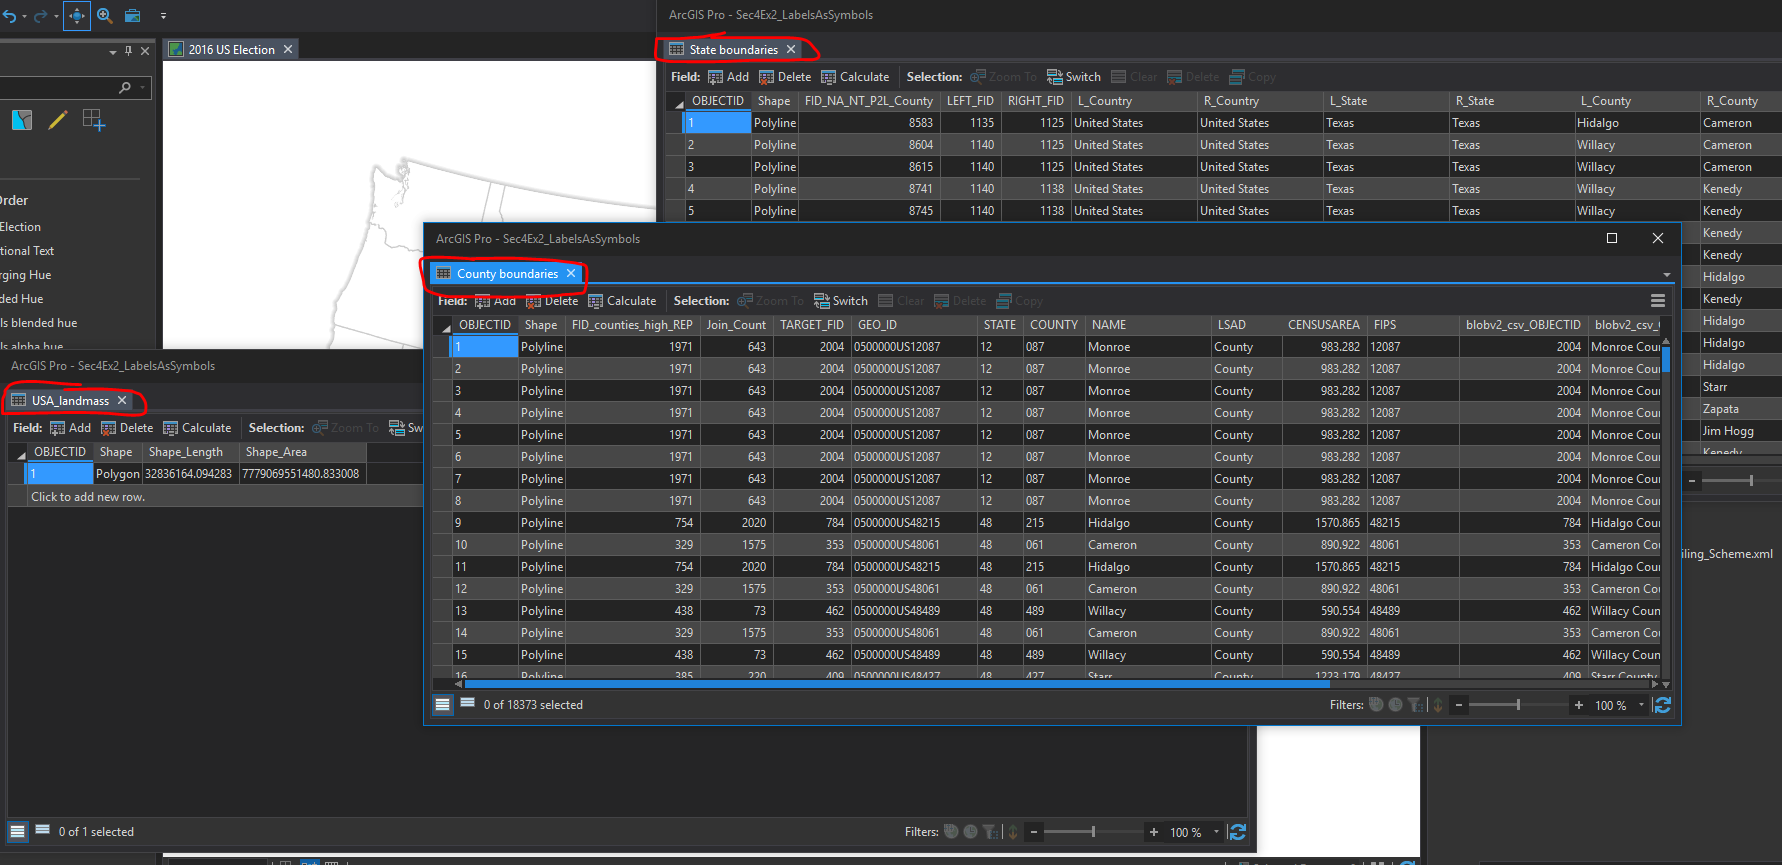Open the left pane options dropdown arrow
Image resolution: width=1782 pixels, height=865 pixels.
(113, 51)
